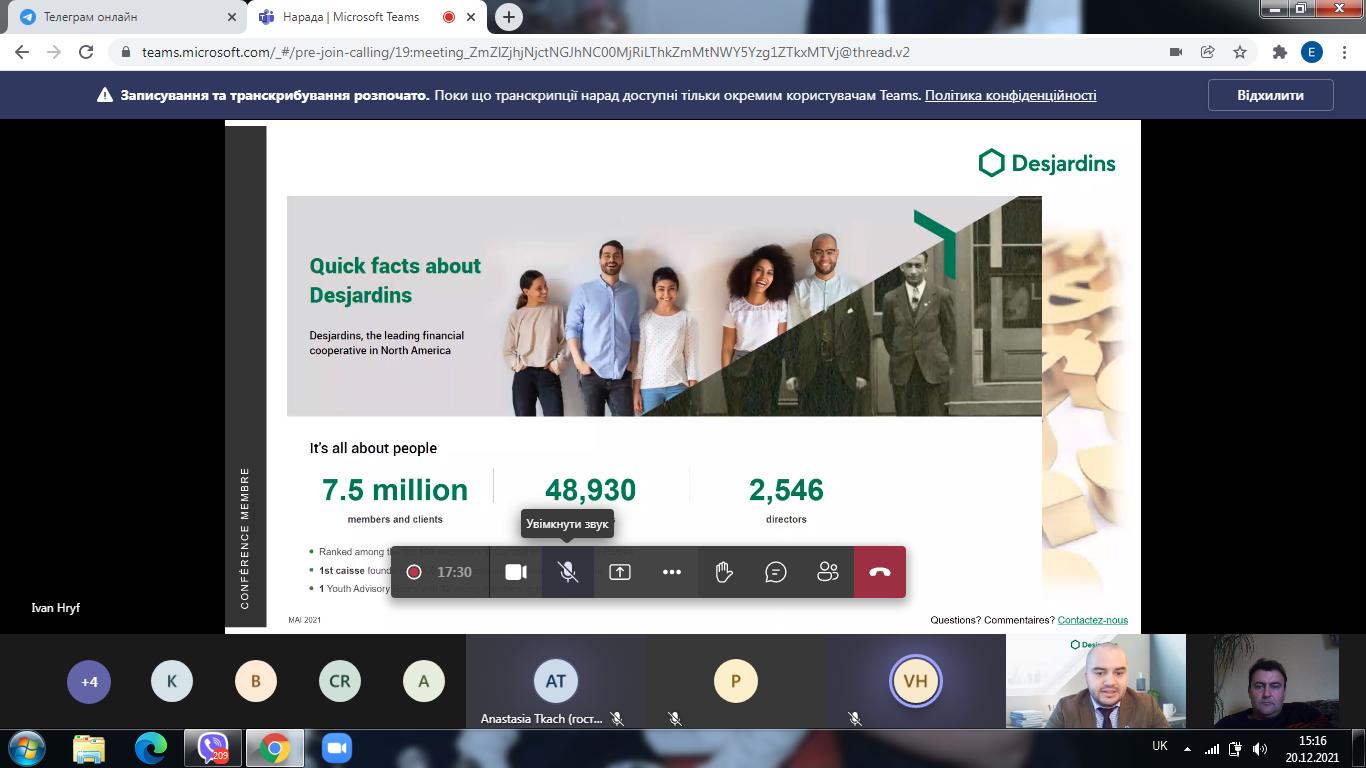1366x768 pixels.
Task: Select participant avatar B
Action: 256,682
